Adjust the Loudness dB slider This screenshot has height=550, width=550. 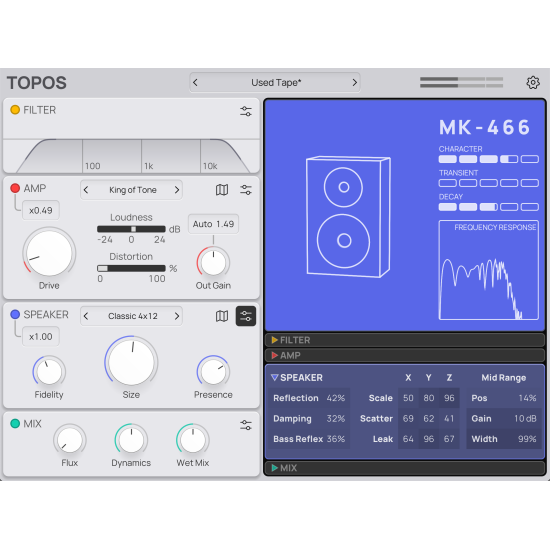coord(131,229)
